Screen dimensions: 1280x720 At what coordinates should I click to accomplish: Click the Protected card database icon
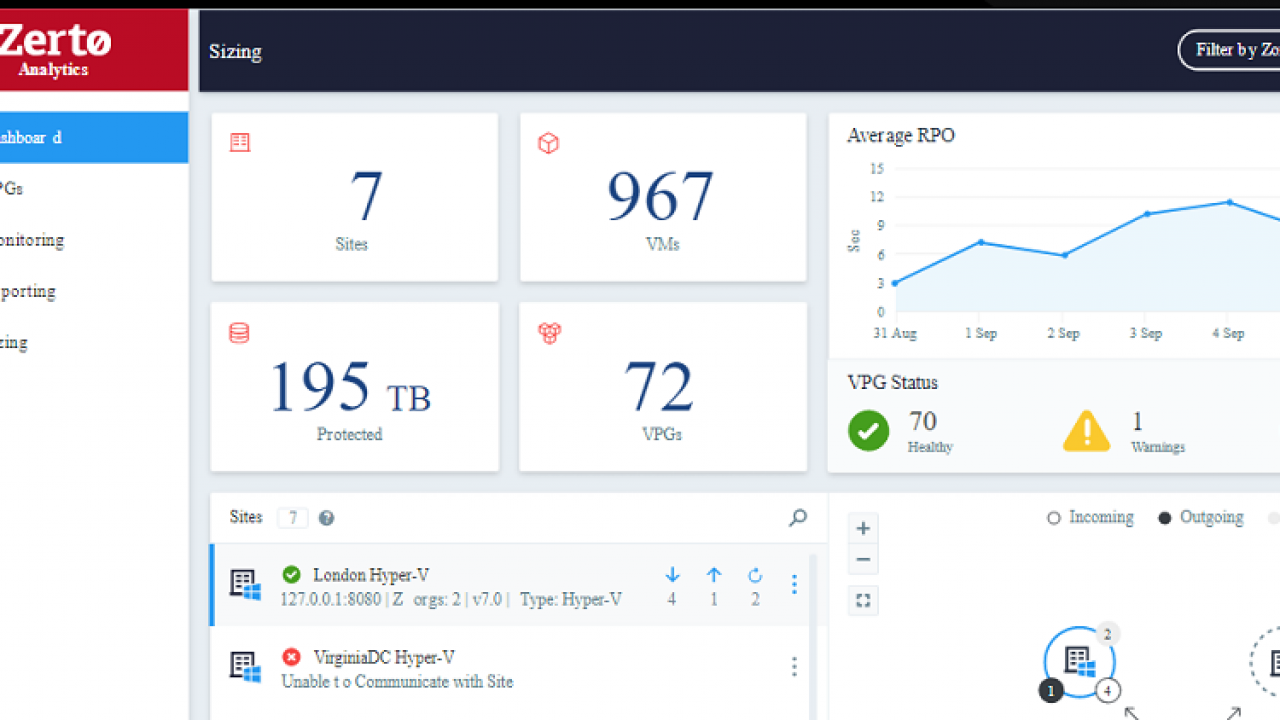239,333
